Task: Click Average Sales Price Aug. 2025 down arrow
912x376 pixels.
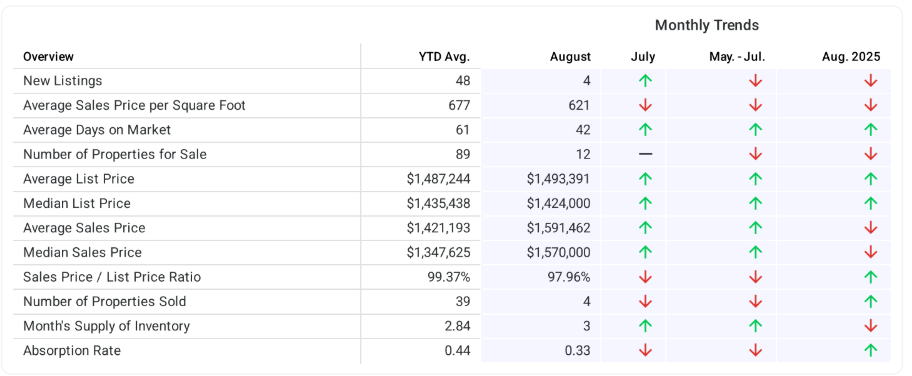Action: [870, 228]
